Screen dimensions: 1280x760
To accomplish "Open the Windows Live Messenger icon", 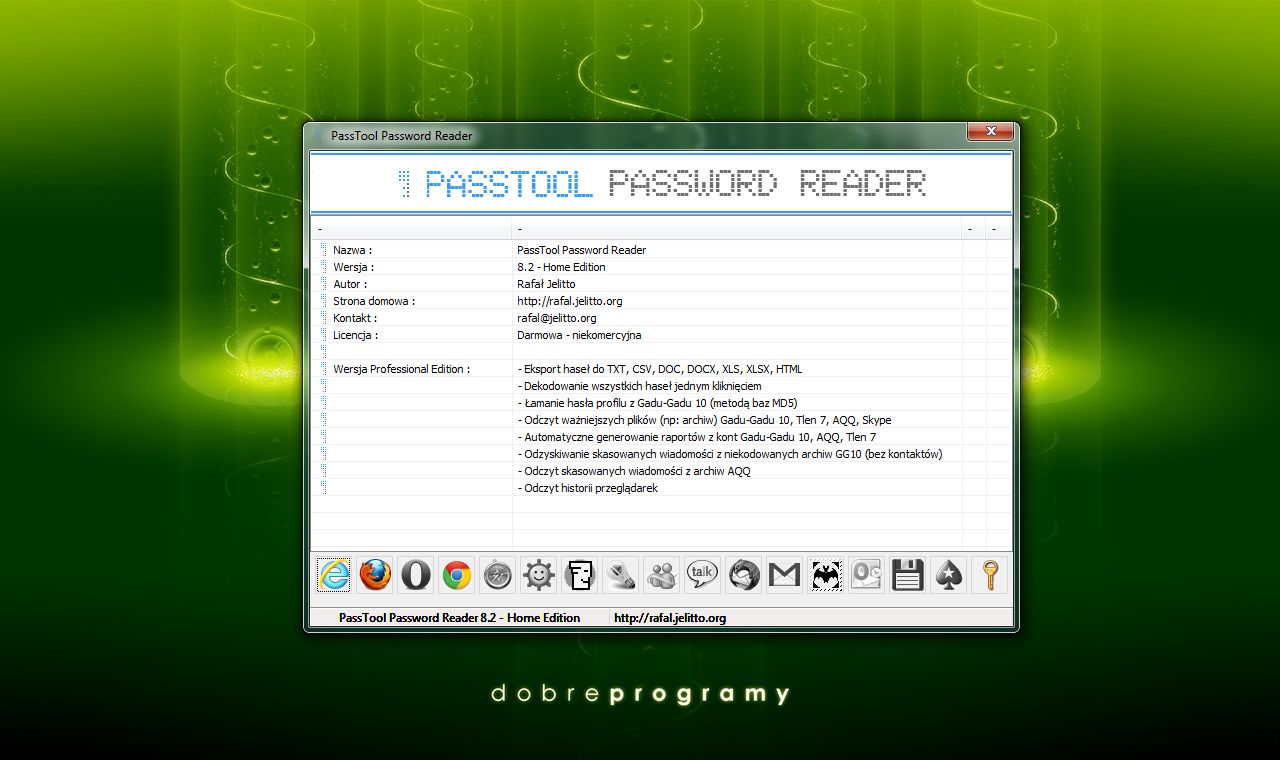I will coord(662,575).
